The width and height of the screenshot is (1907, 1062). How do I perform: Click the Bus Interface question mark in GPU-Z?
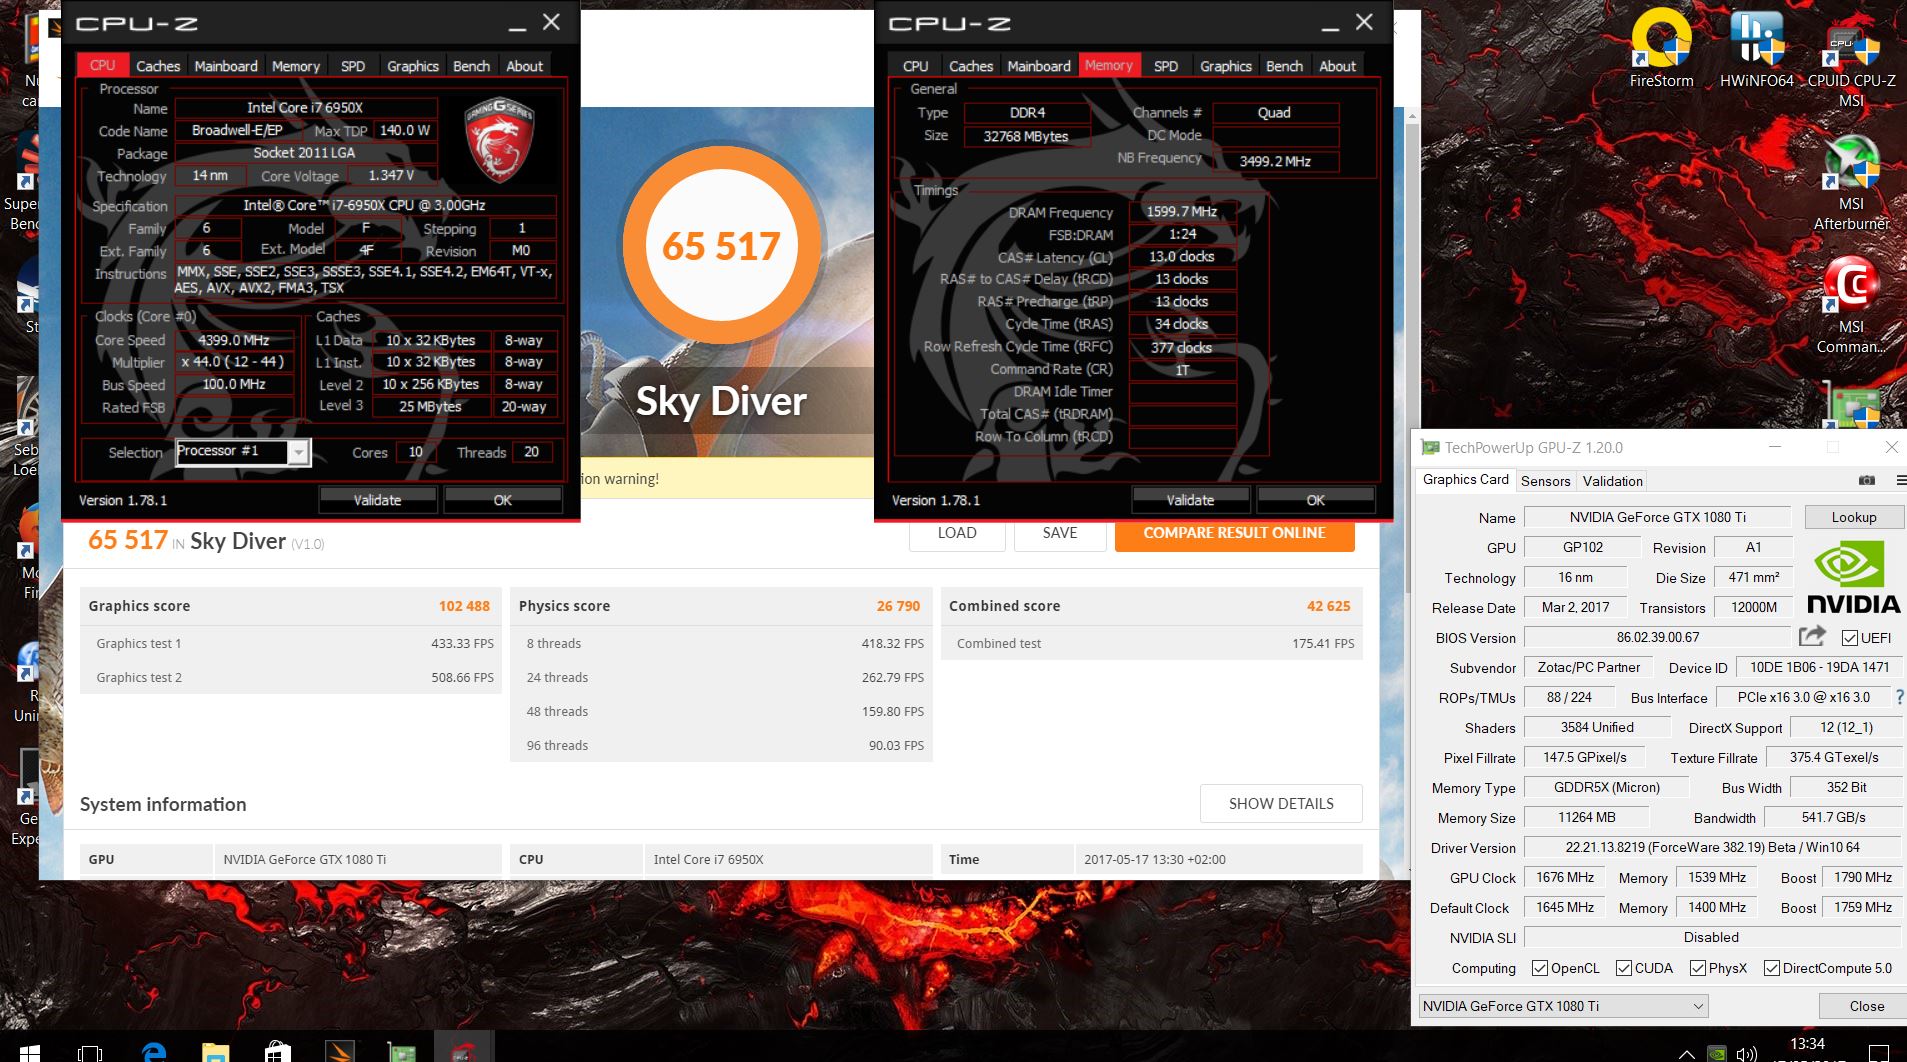tap(1899, 697)
